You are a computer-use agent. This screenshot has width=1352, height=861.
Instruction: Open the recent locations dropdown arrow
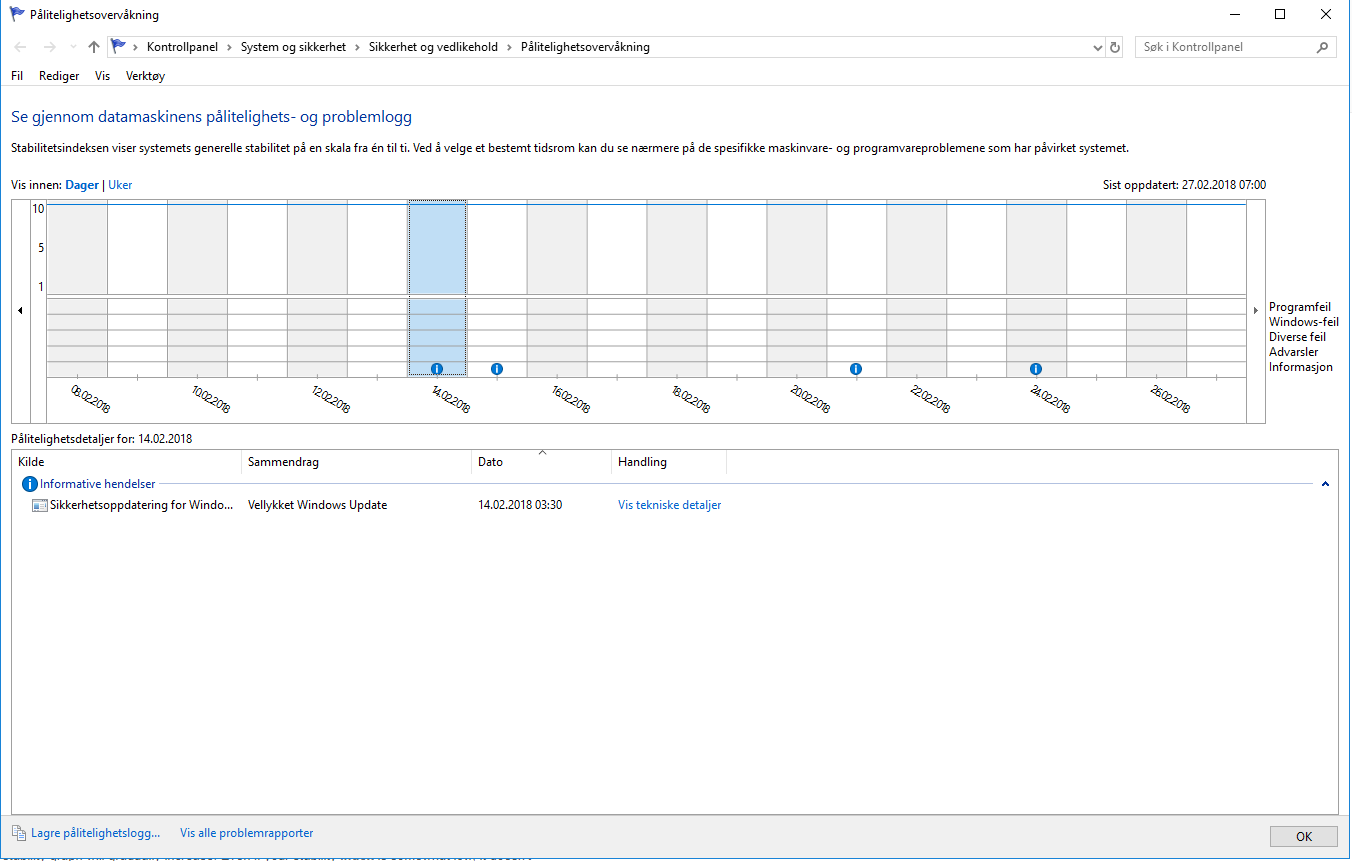[x=73, y=47]
